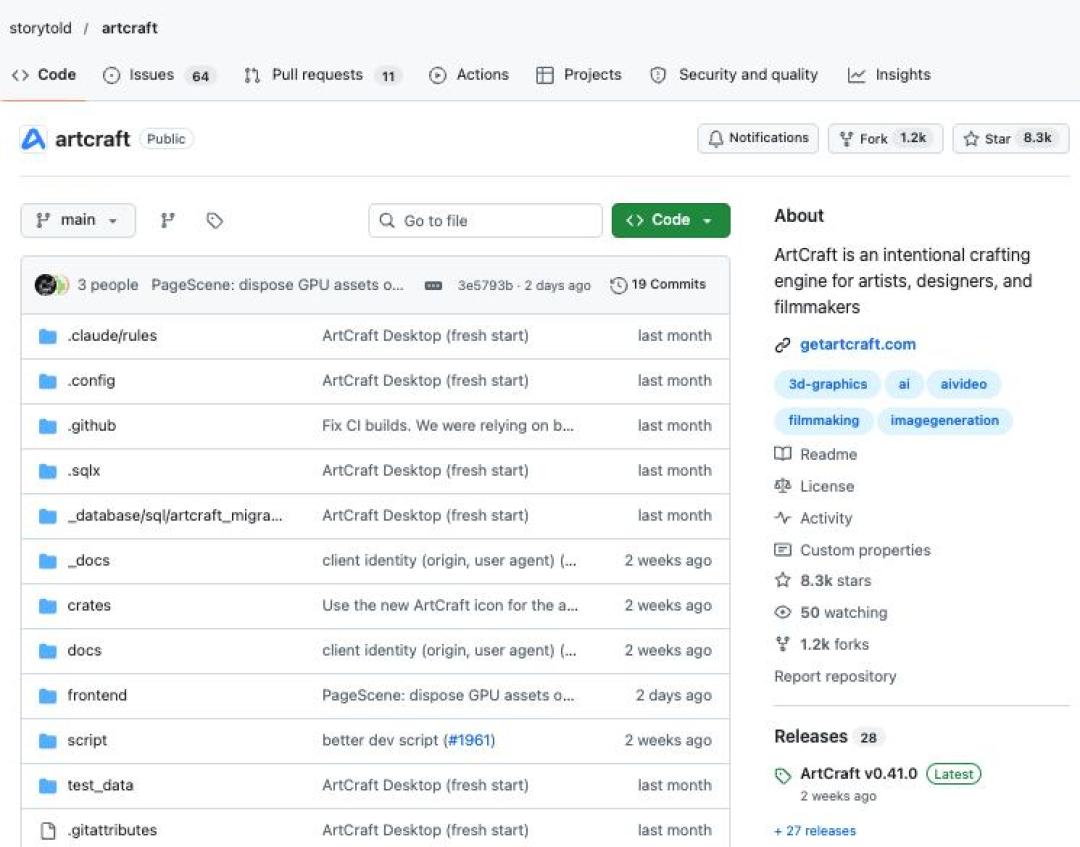
Task: Open Security and quality tab
Action: coord(734,74)
